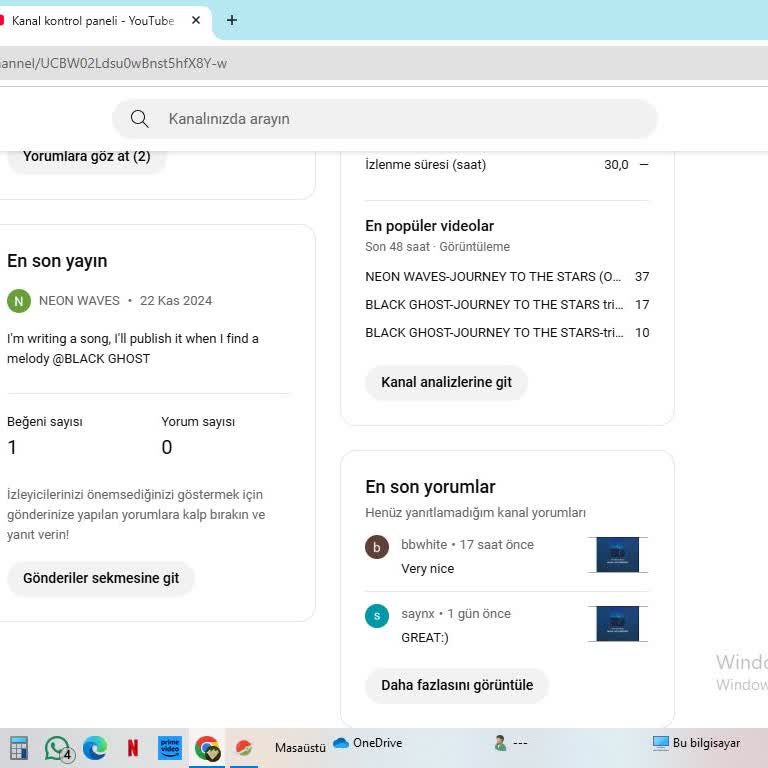Open the BLACK GHOST video with 17 views
Image resolution: width=768 pixels, height=768 pixels.
click(494, 305)
